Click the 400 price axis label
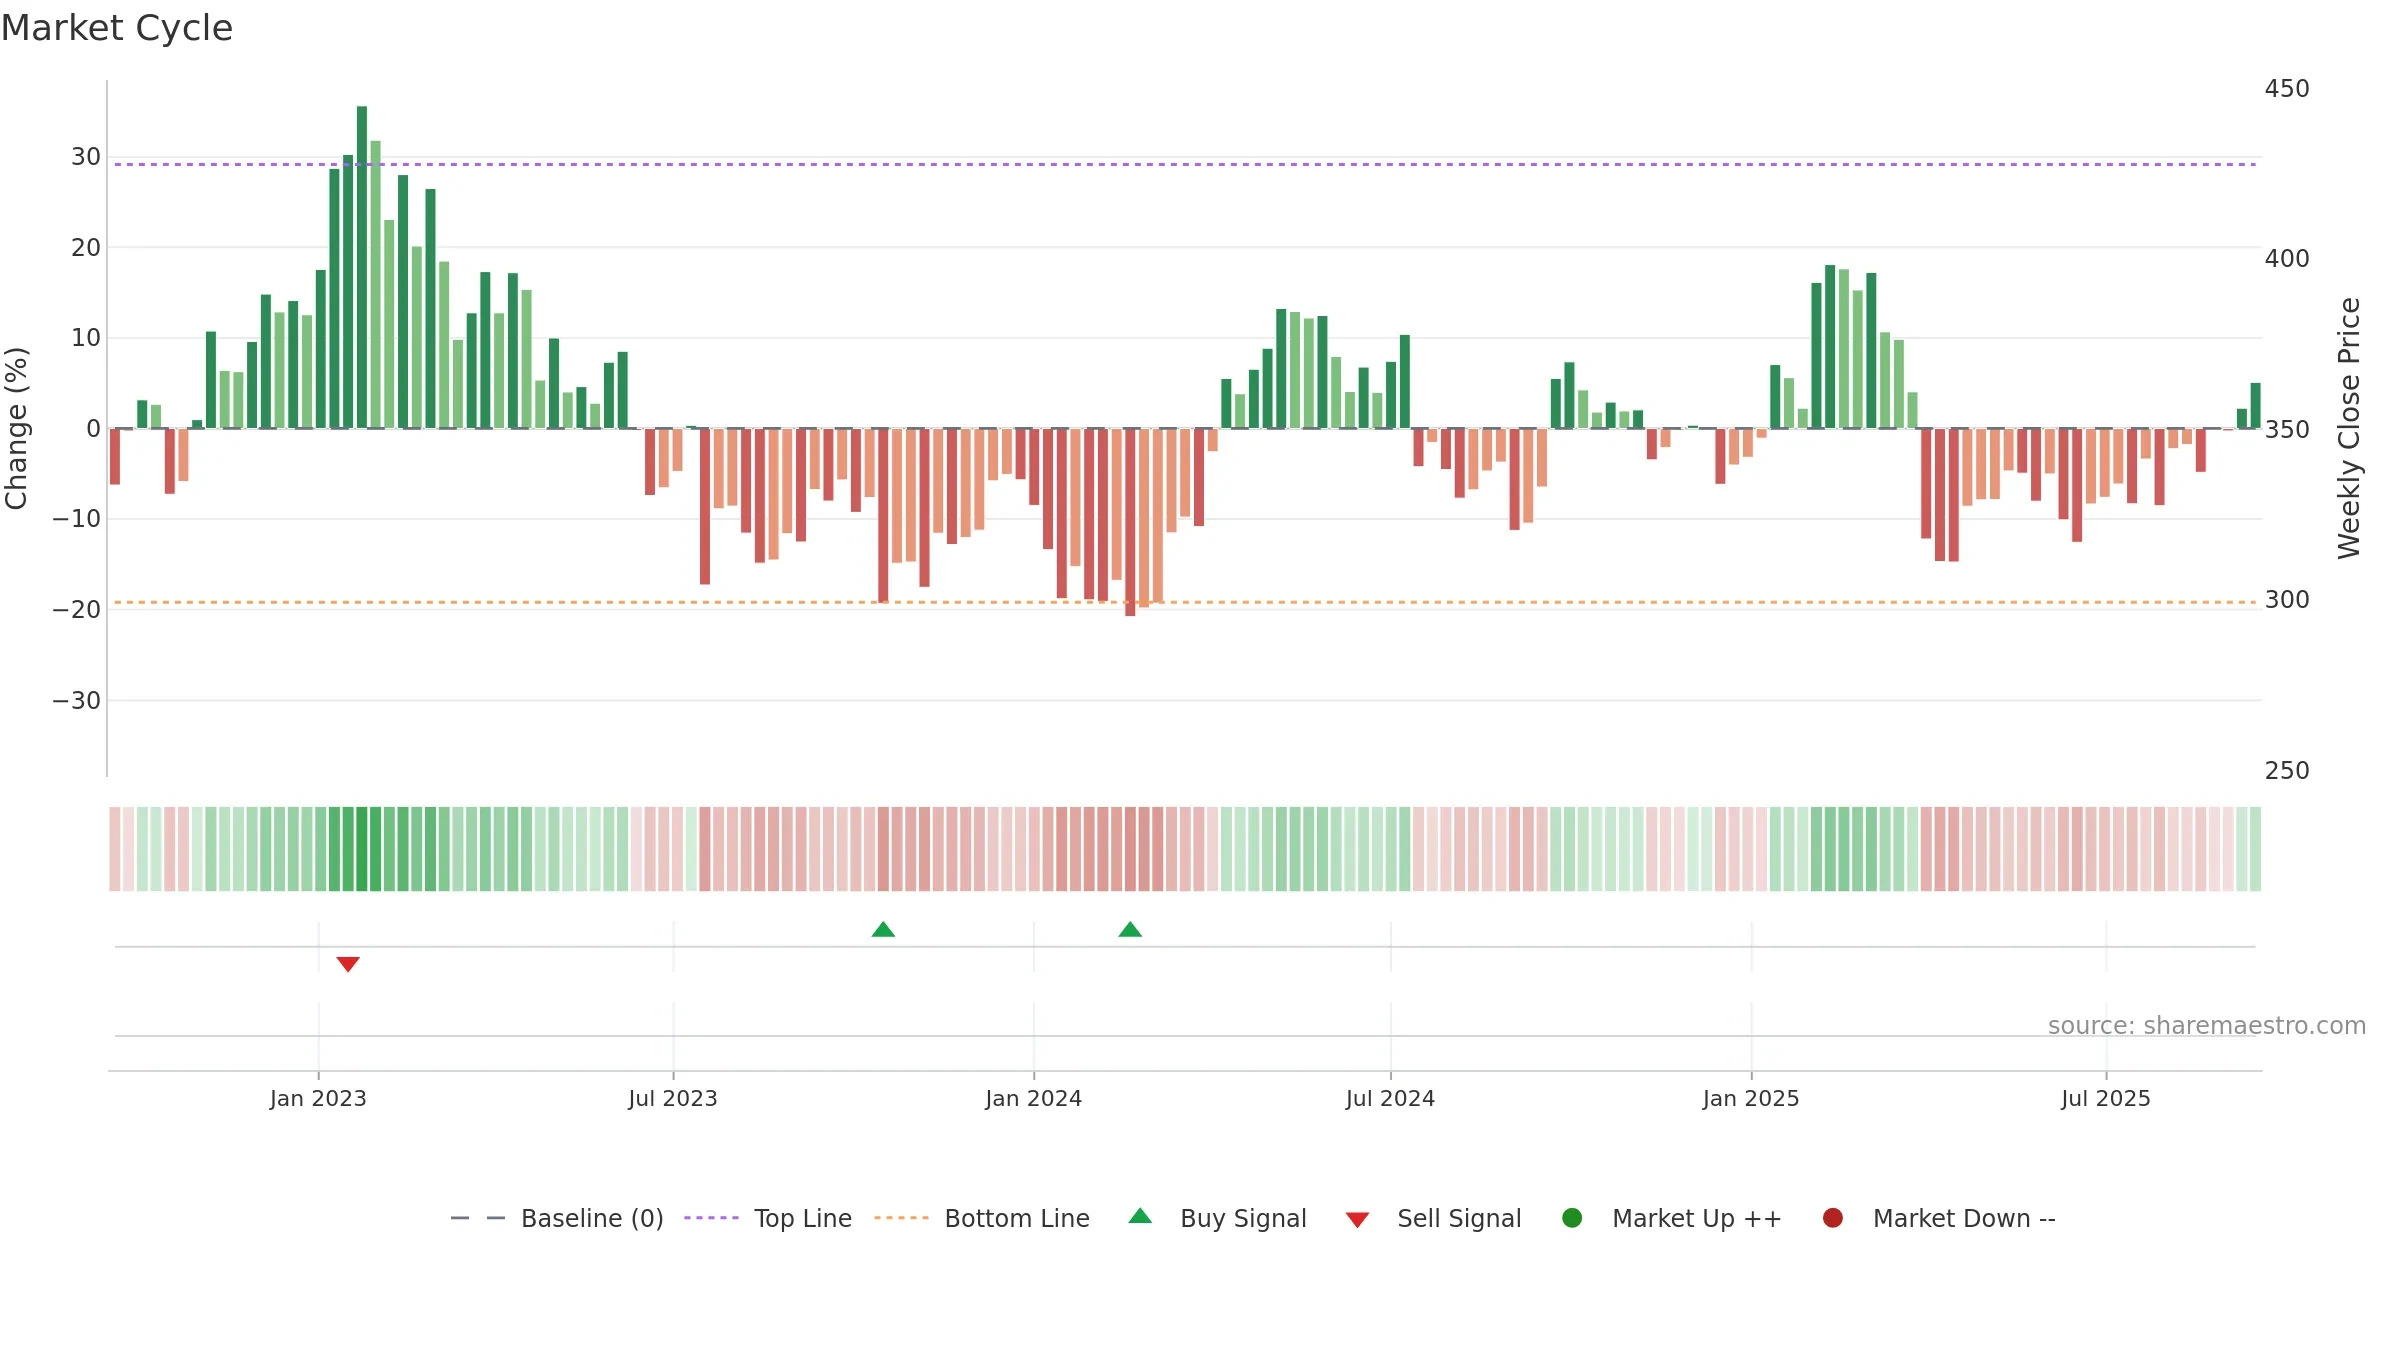This screenshot has height=1350, width=2400. click(2287, 259)
